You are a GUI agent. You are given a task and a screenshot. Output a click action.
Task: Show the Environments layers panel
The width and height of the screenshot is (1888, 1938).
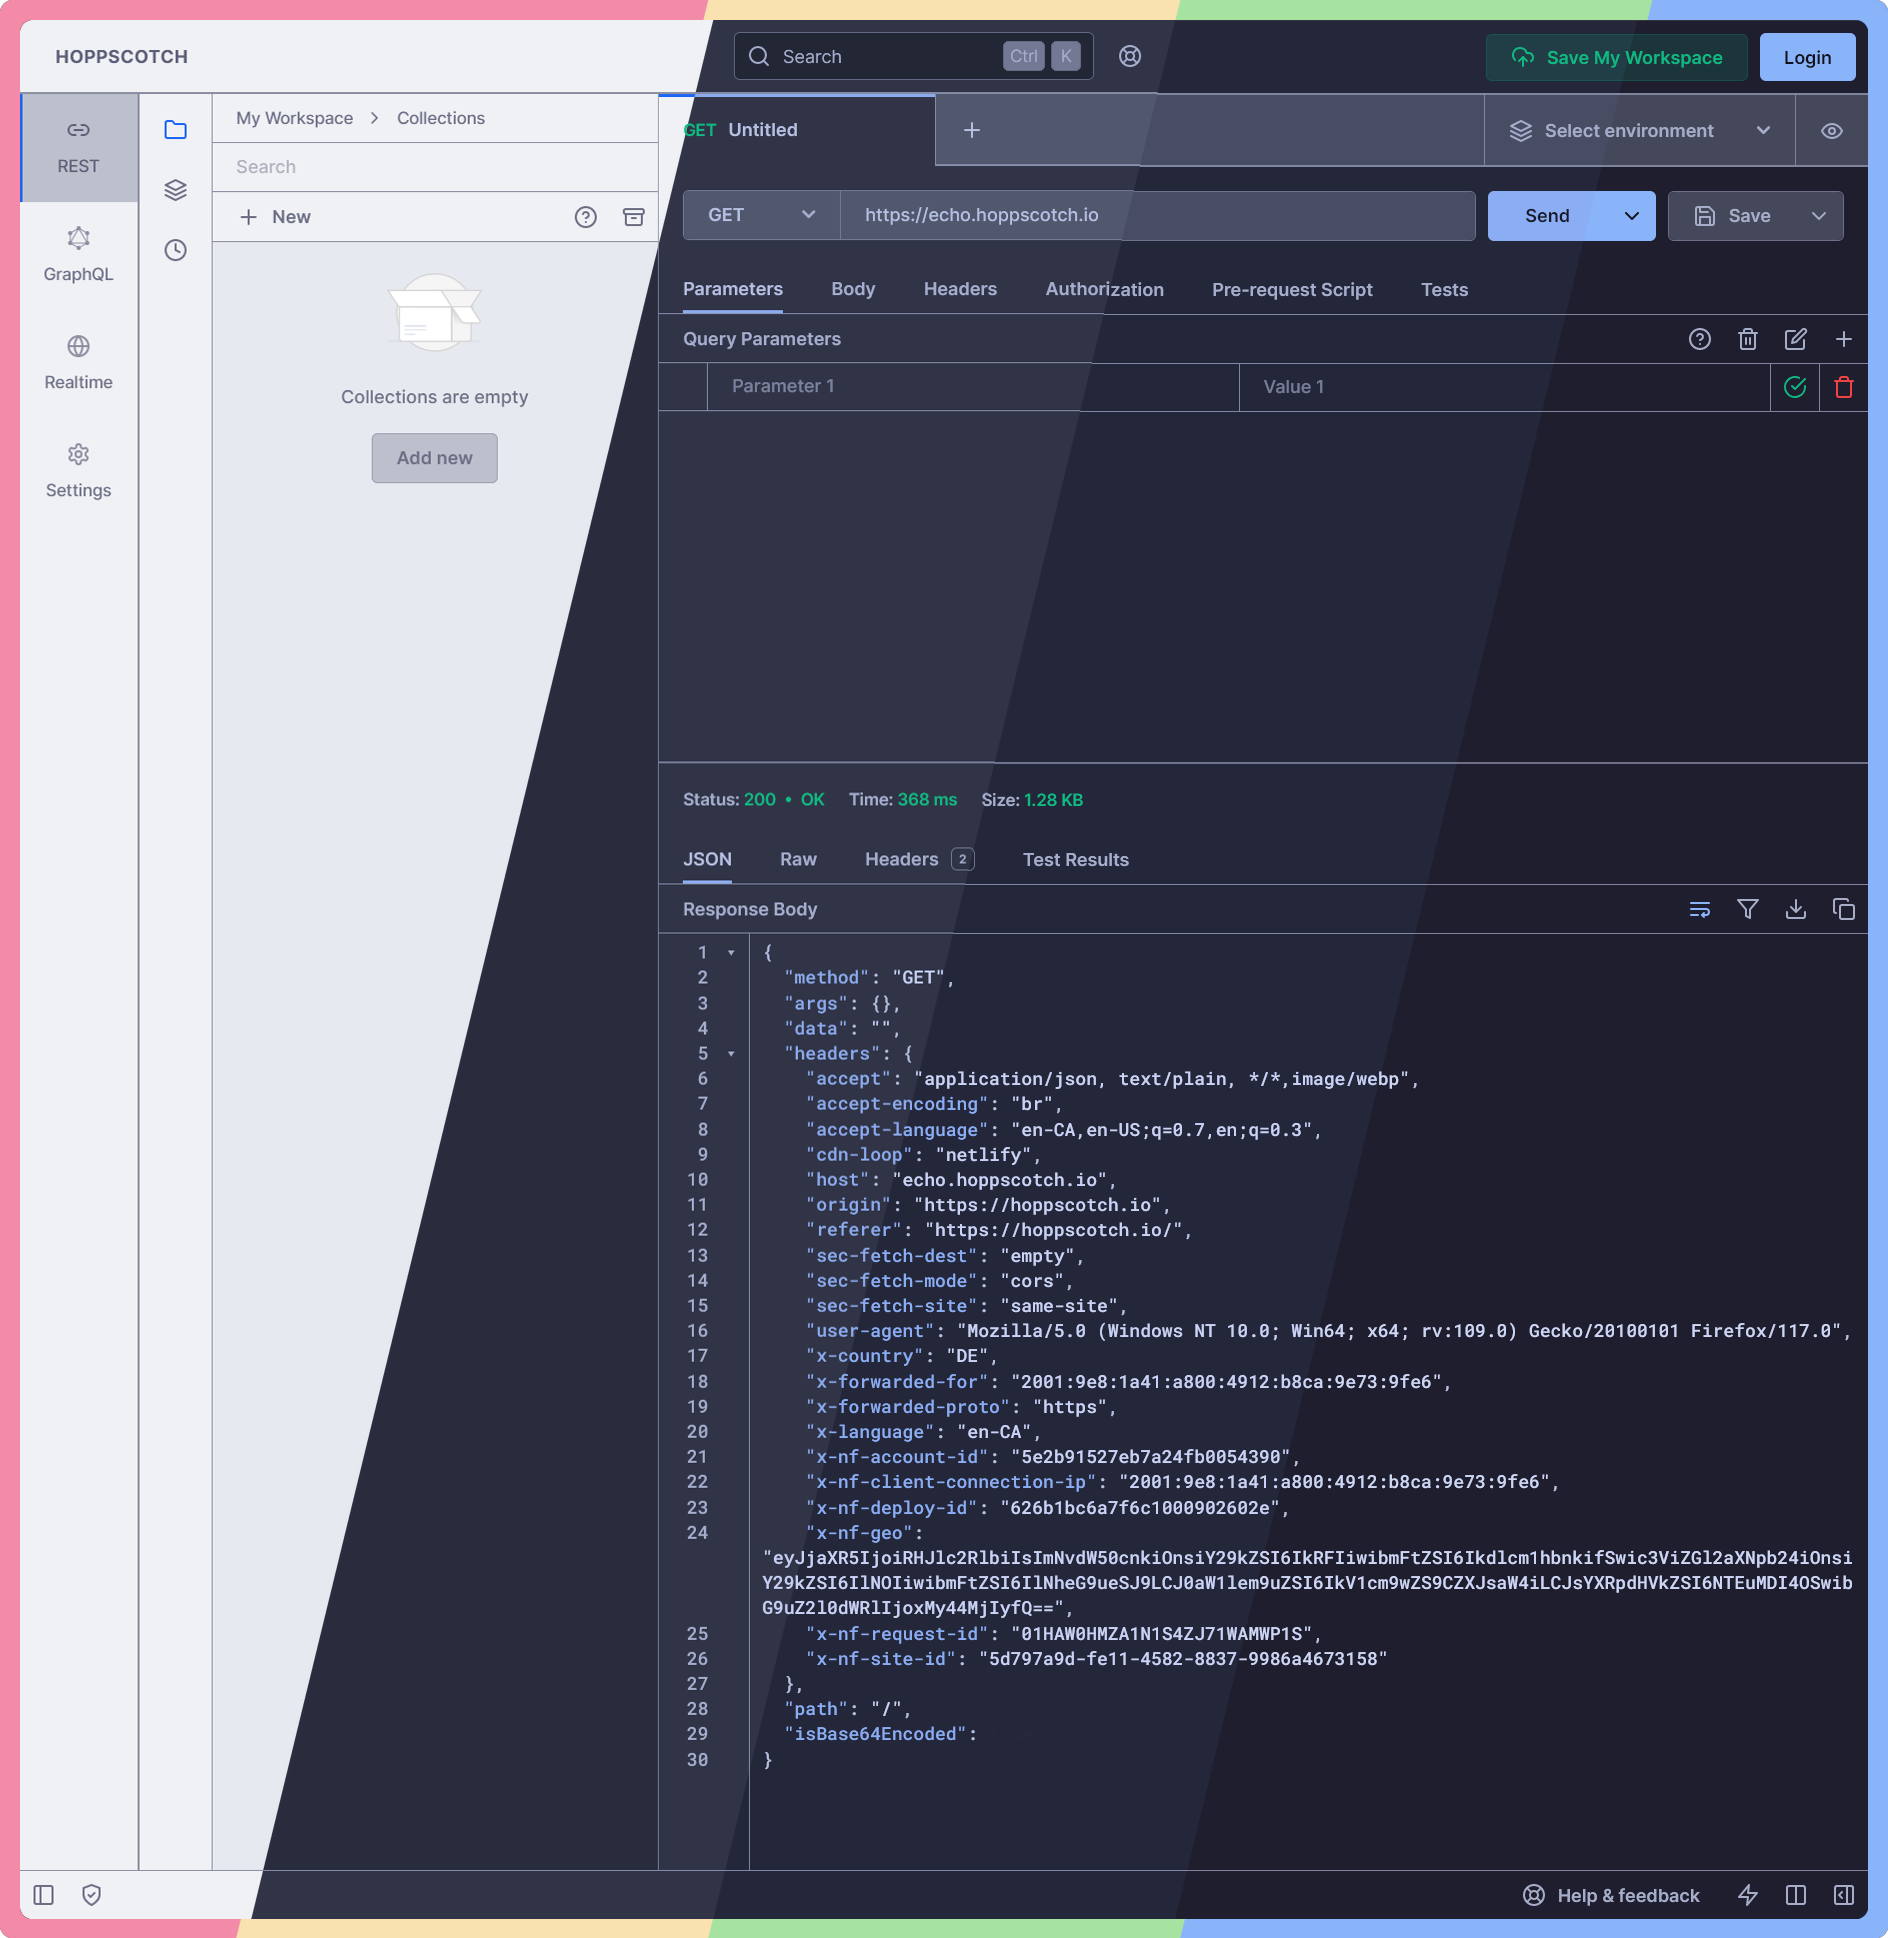pyautogui.click(x=176, y=190)
